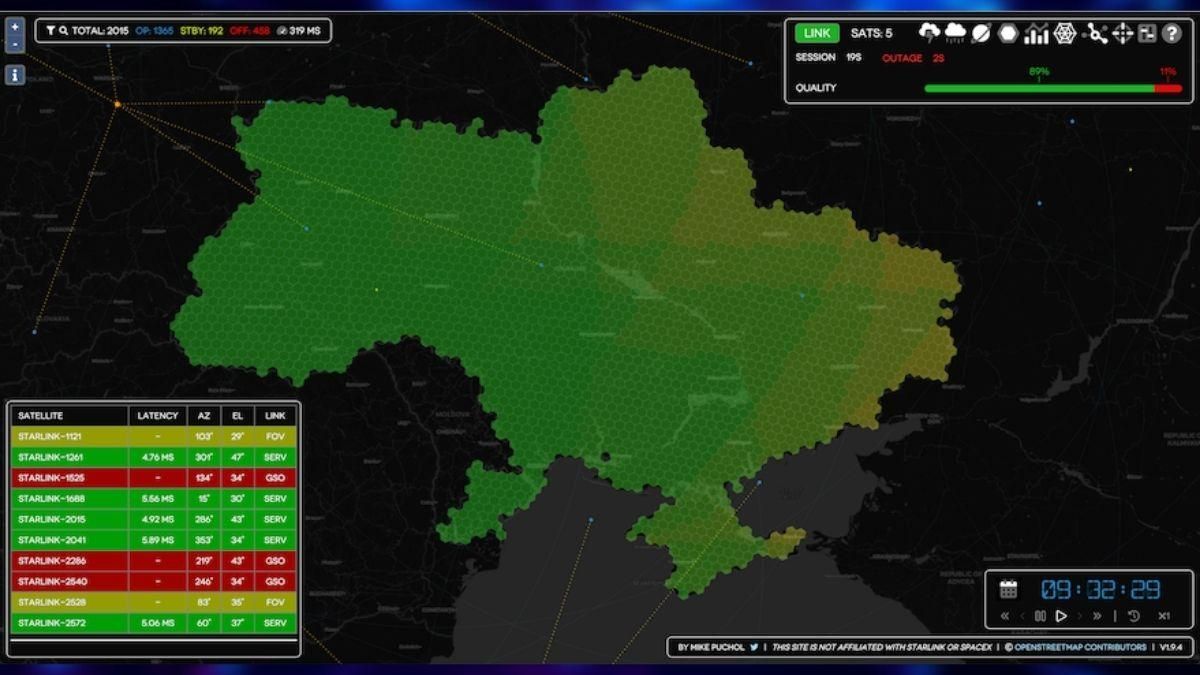This screenshot has width=1200, height=675.
Task: Open the calendar date picker
Action: coord(1010,588)
